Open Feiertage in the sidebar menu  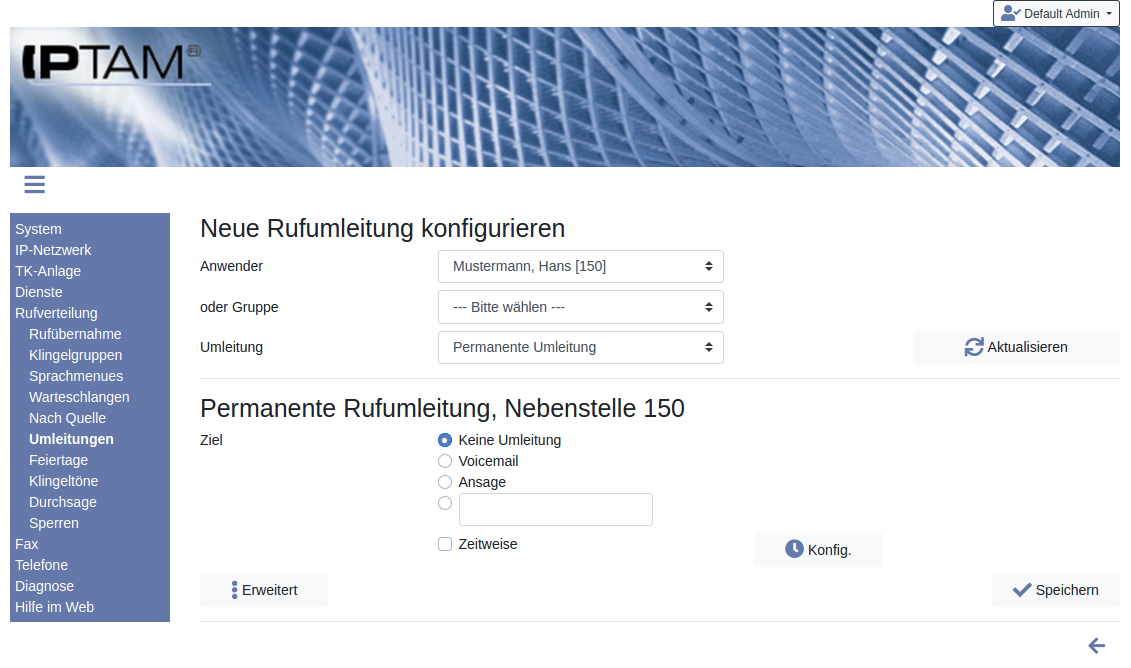coord(58,460)
